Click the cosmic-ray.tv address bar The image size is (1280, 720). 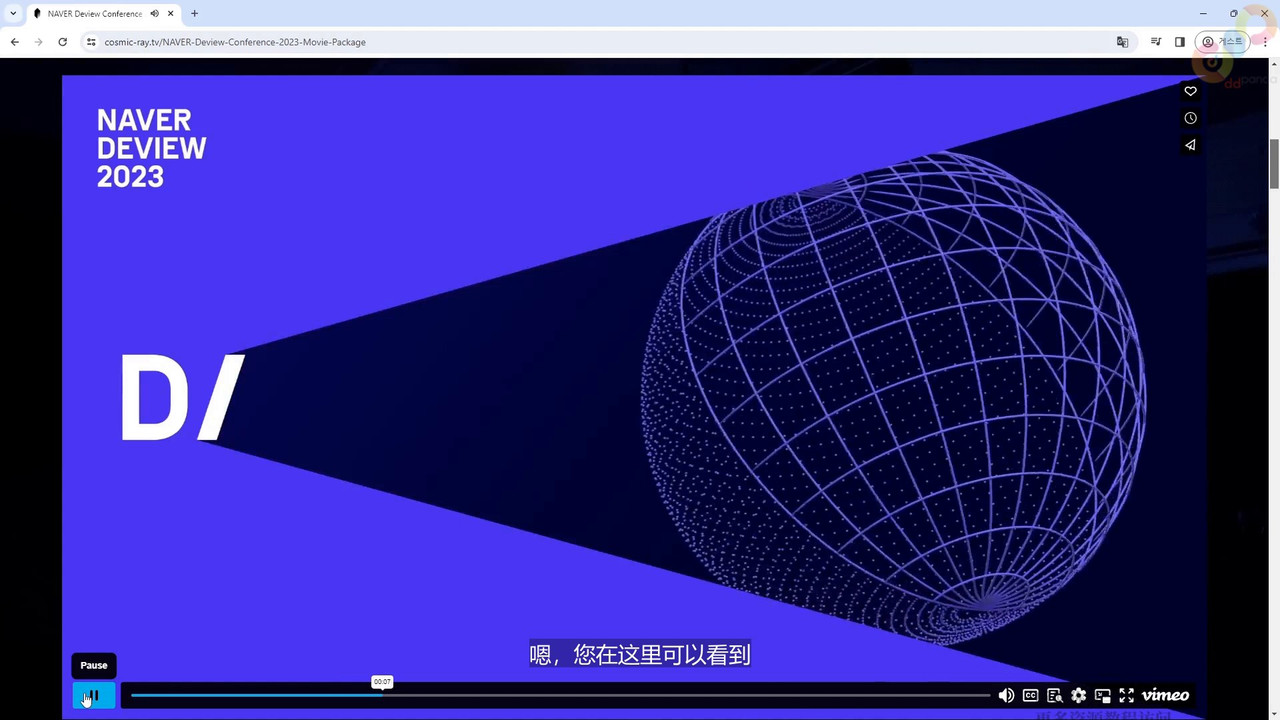[x=595, y=42]
